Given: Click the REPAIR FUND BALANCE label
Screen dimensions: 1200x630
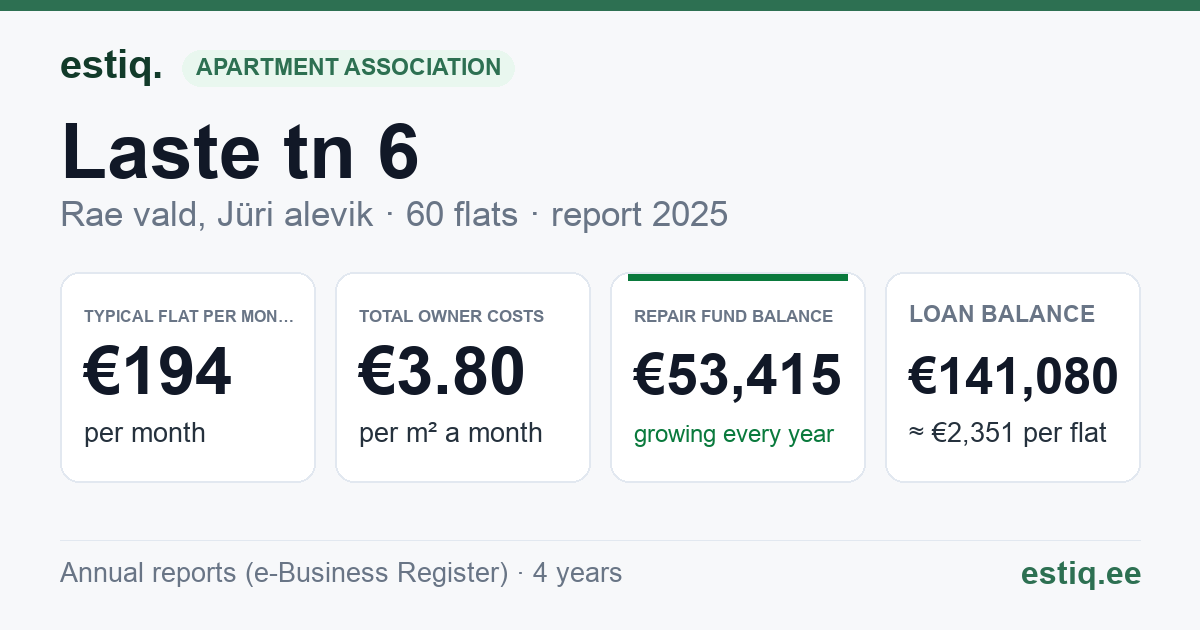Looking at the screenshot, I should [x=734, y=316].
